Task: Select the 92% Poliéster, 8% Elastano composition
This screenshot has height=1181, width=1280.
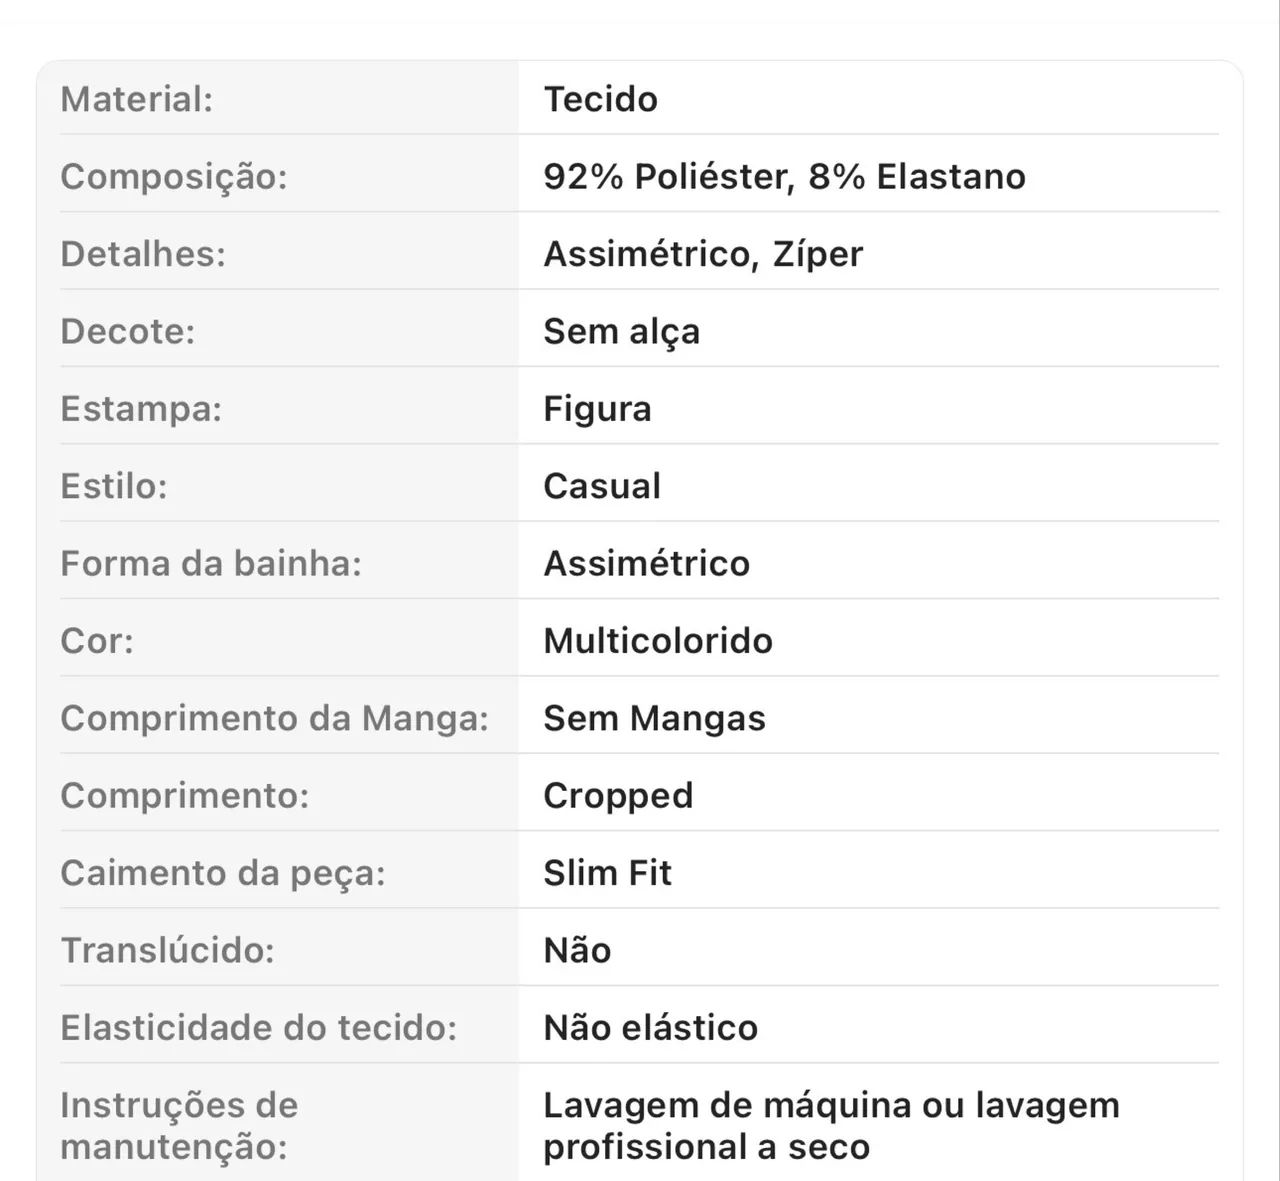Action: tap(784, 177)
